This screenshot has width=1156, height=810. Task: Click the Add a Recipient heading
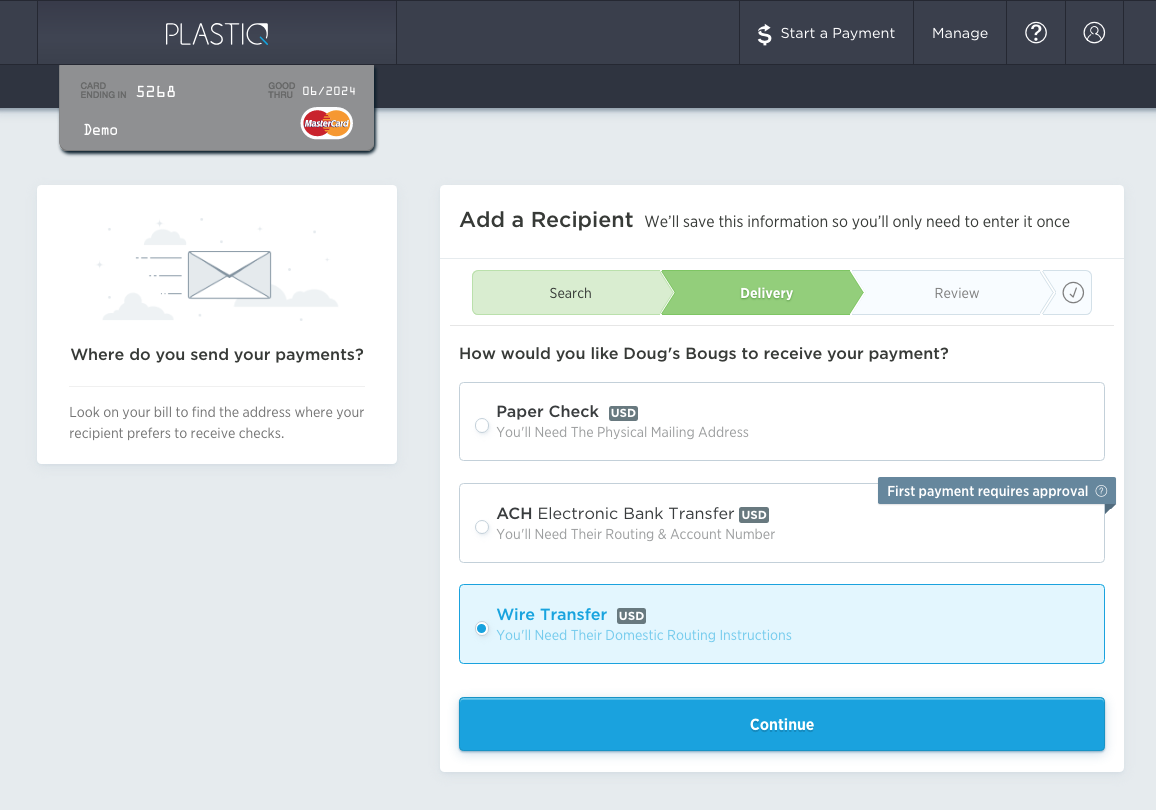tap(546, 220)
